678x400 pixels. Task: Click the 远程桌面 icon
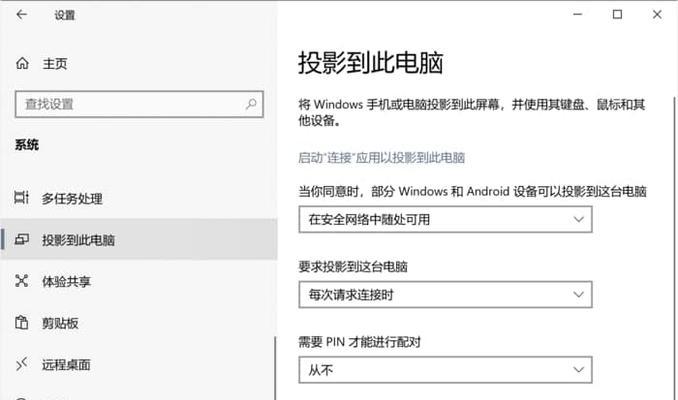(x=22, y=364)
